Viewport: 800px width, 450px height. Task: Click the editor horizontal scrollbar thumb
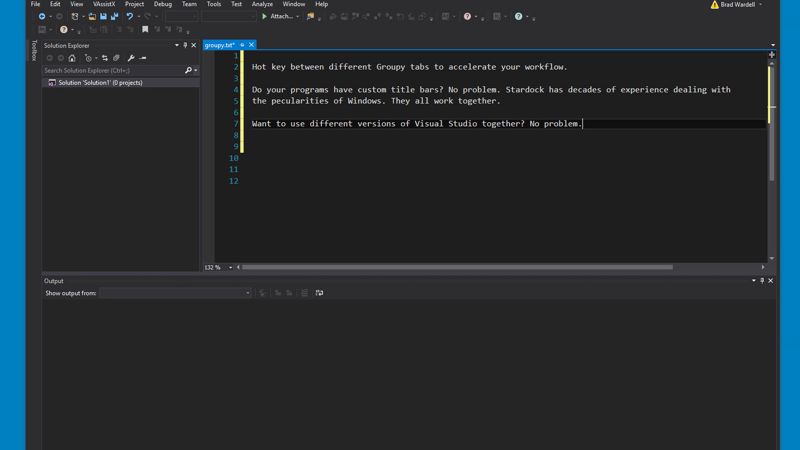[457, 267]
